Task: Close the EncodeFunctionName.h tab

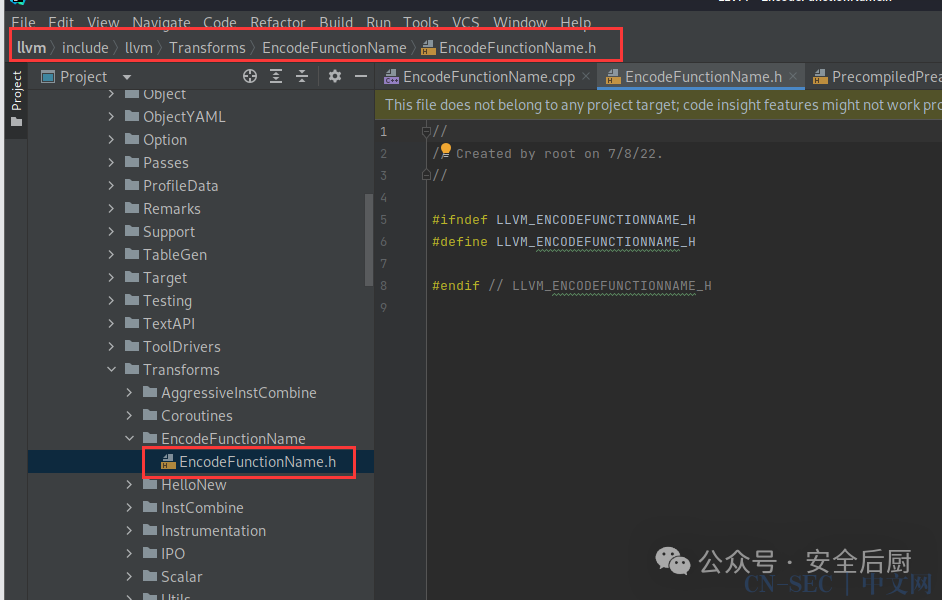Action: pyautogui.click(x=793, y=76)
